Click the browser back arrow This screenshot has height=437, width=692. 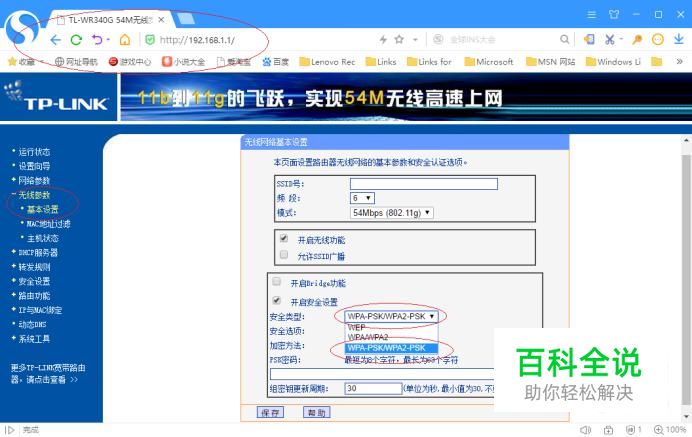pyautogui.click(x=56, y=40)
